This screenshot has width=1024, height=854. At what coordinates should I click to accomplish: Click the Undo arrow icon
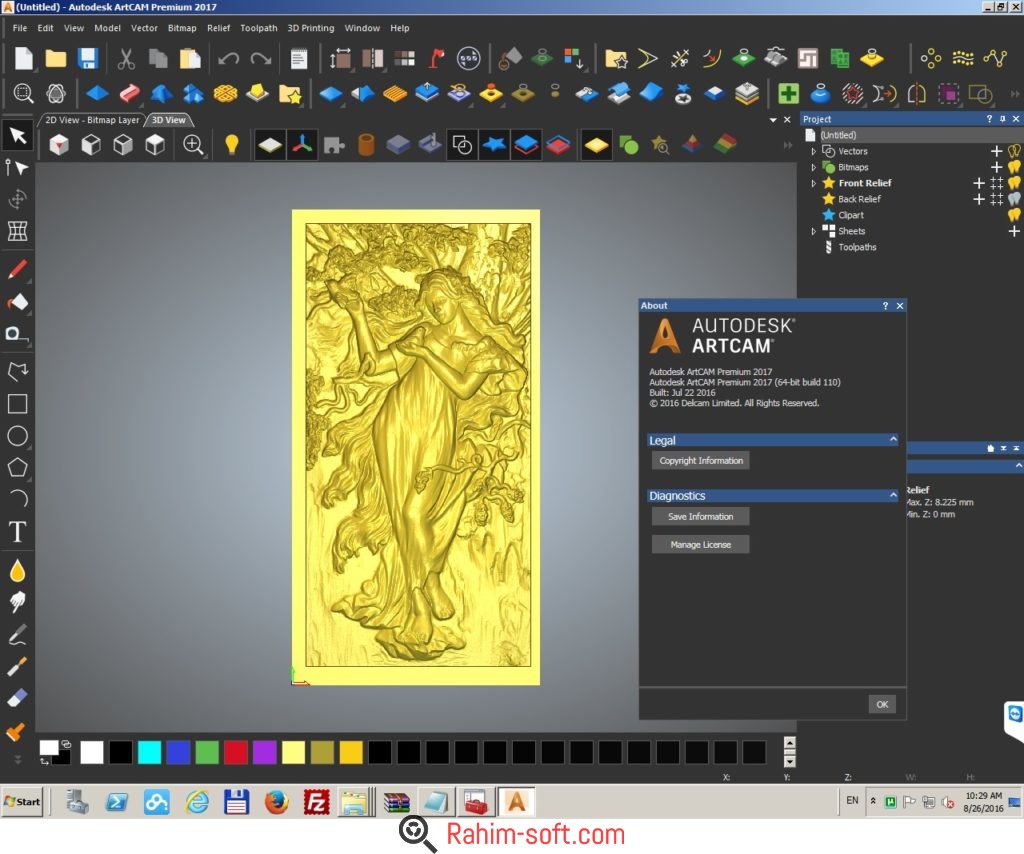(x=228, y=58)
